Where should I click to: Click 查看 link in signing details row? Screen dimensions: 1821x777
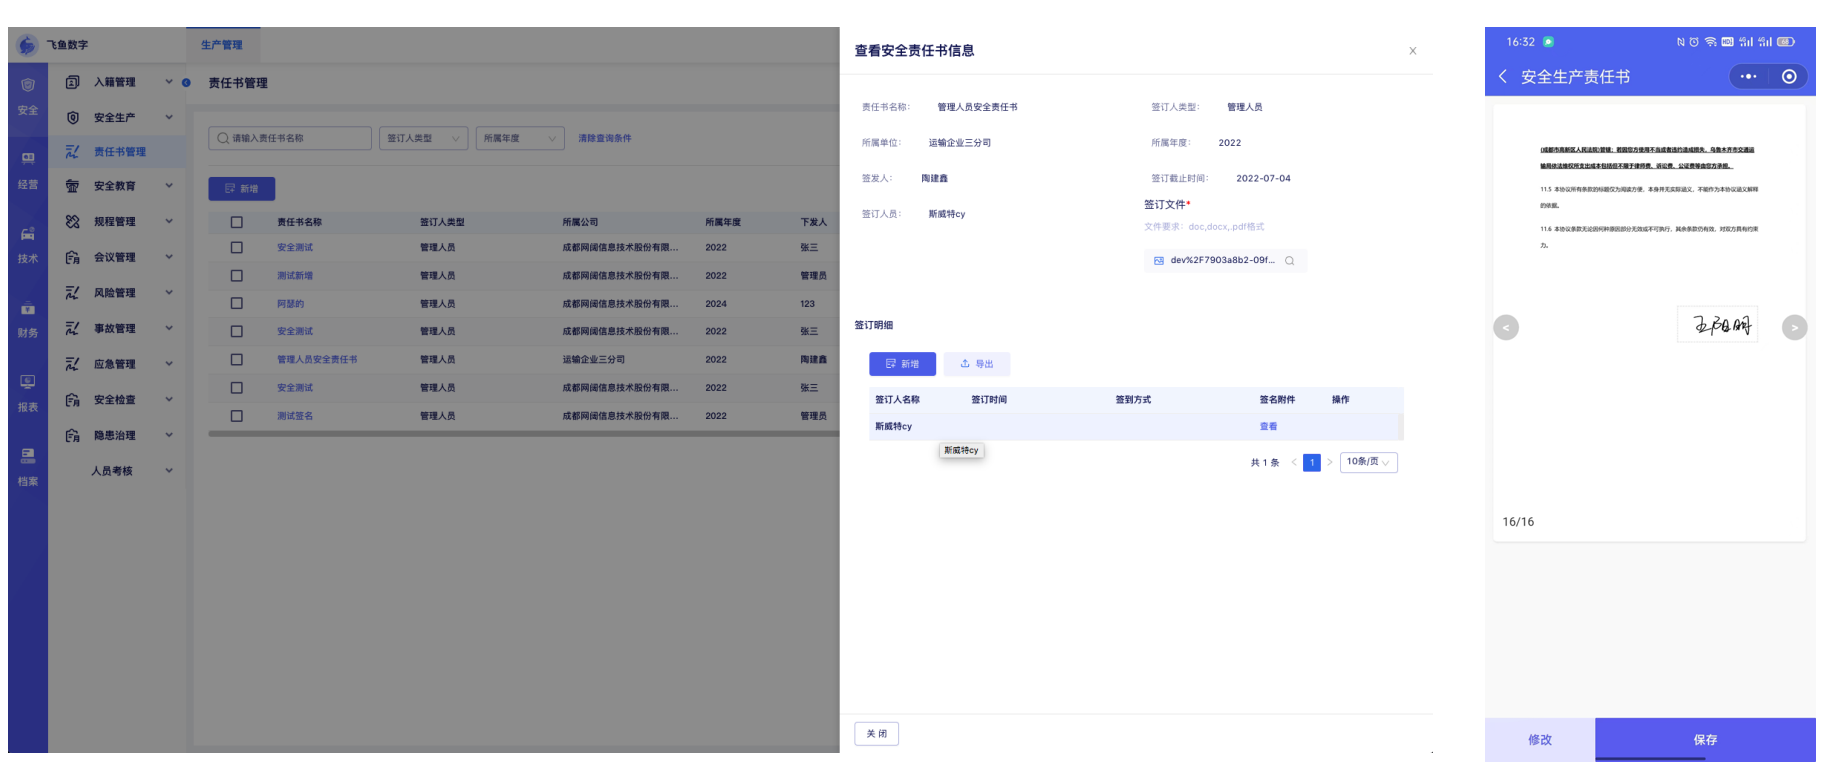[1268, 427]
